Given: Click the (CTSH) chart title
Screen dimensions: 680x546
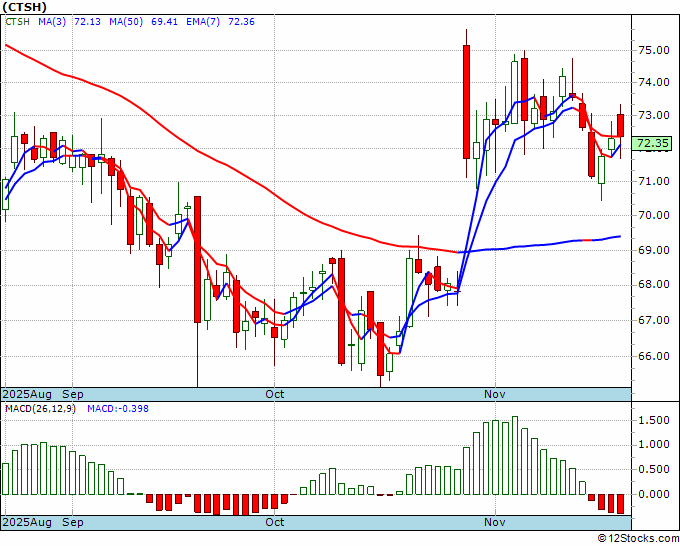Looking at the screenshot, I should (24, 7).
